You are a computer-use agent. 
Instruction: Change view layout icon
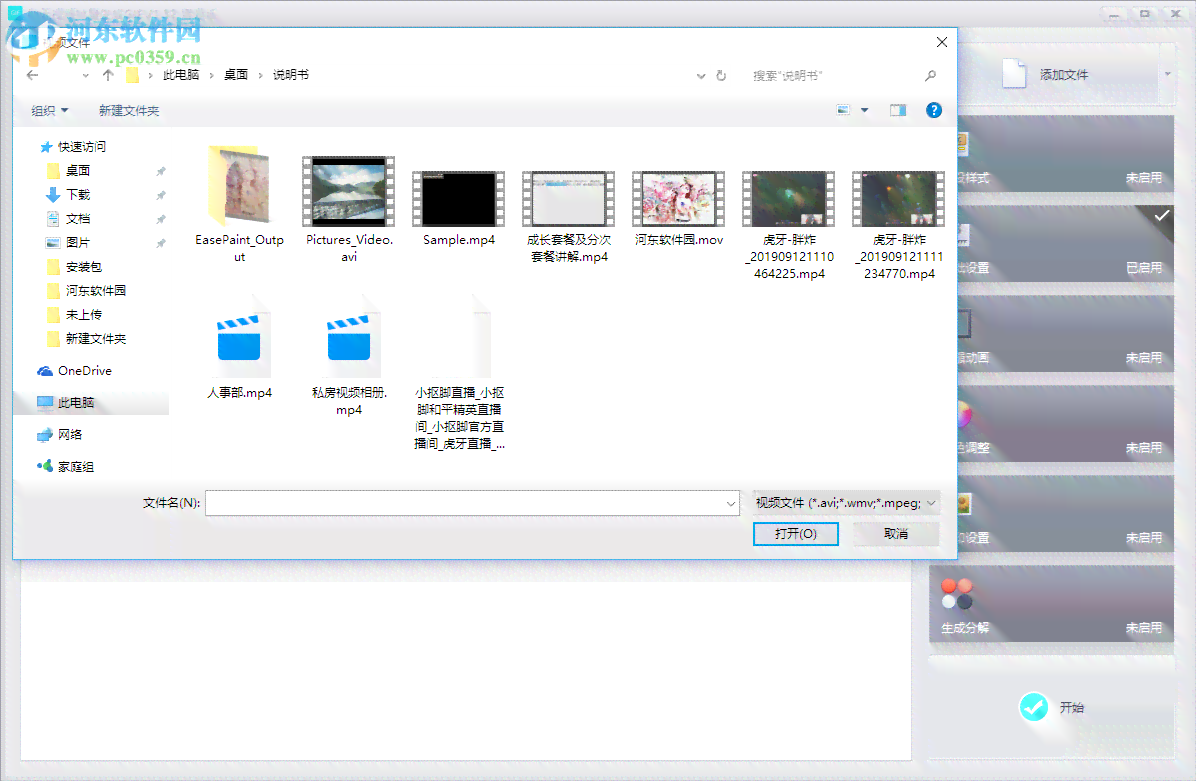[x=843, y=111]
